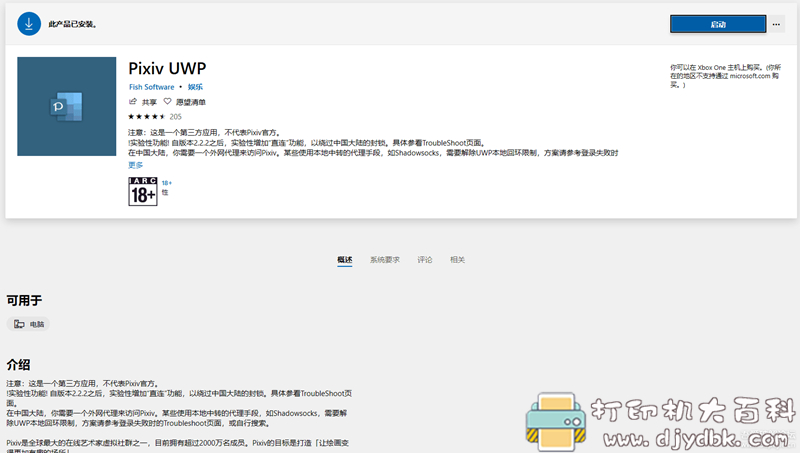Viewport: 800px width, 453px height.
Task: Click the PC device icon under 可用于
Action: 19,324
